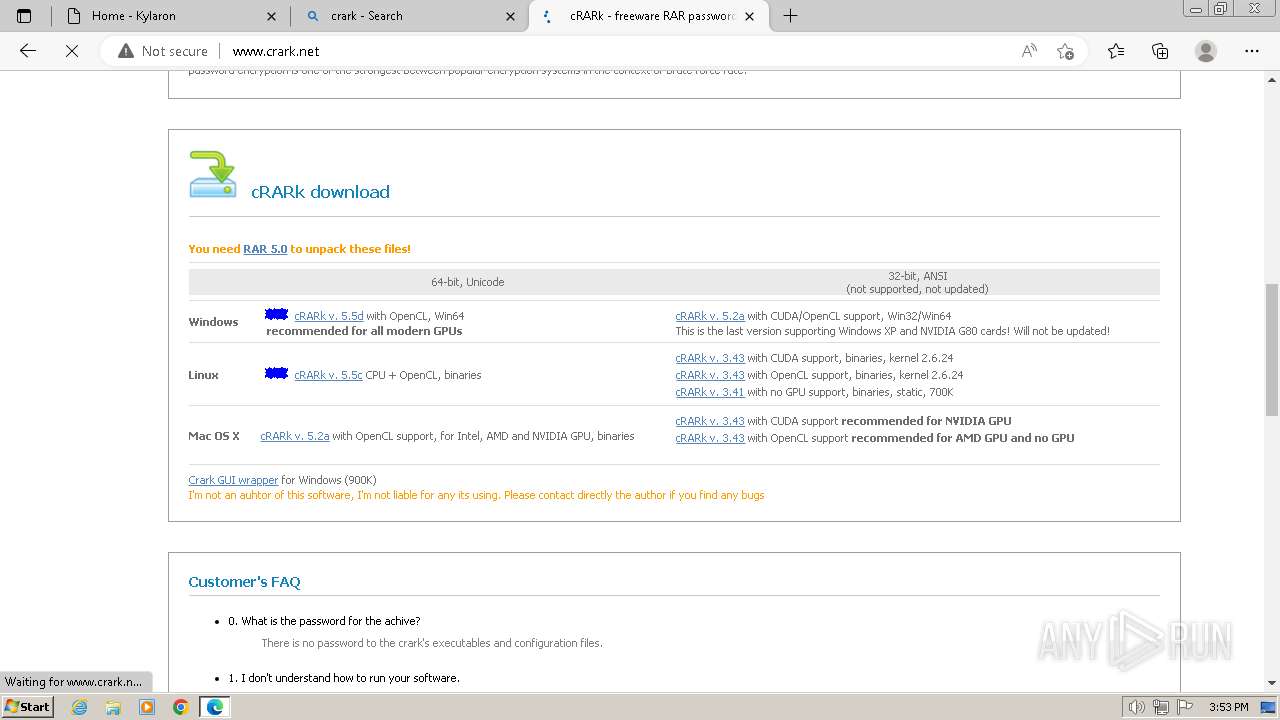The width and height of the screenshot is (1280, 720).
Task: Open Read aloud icon in address bar
Action: (1029, 51)
